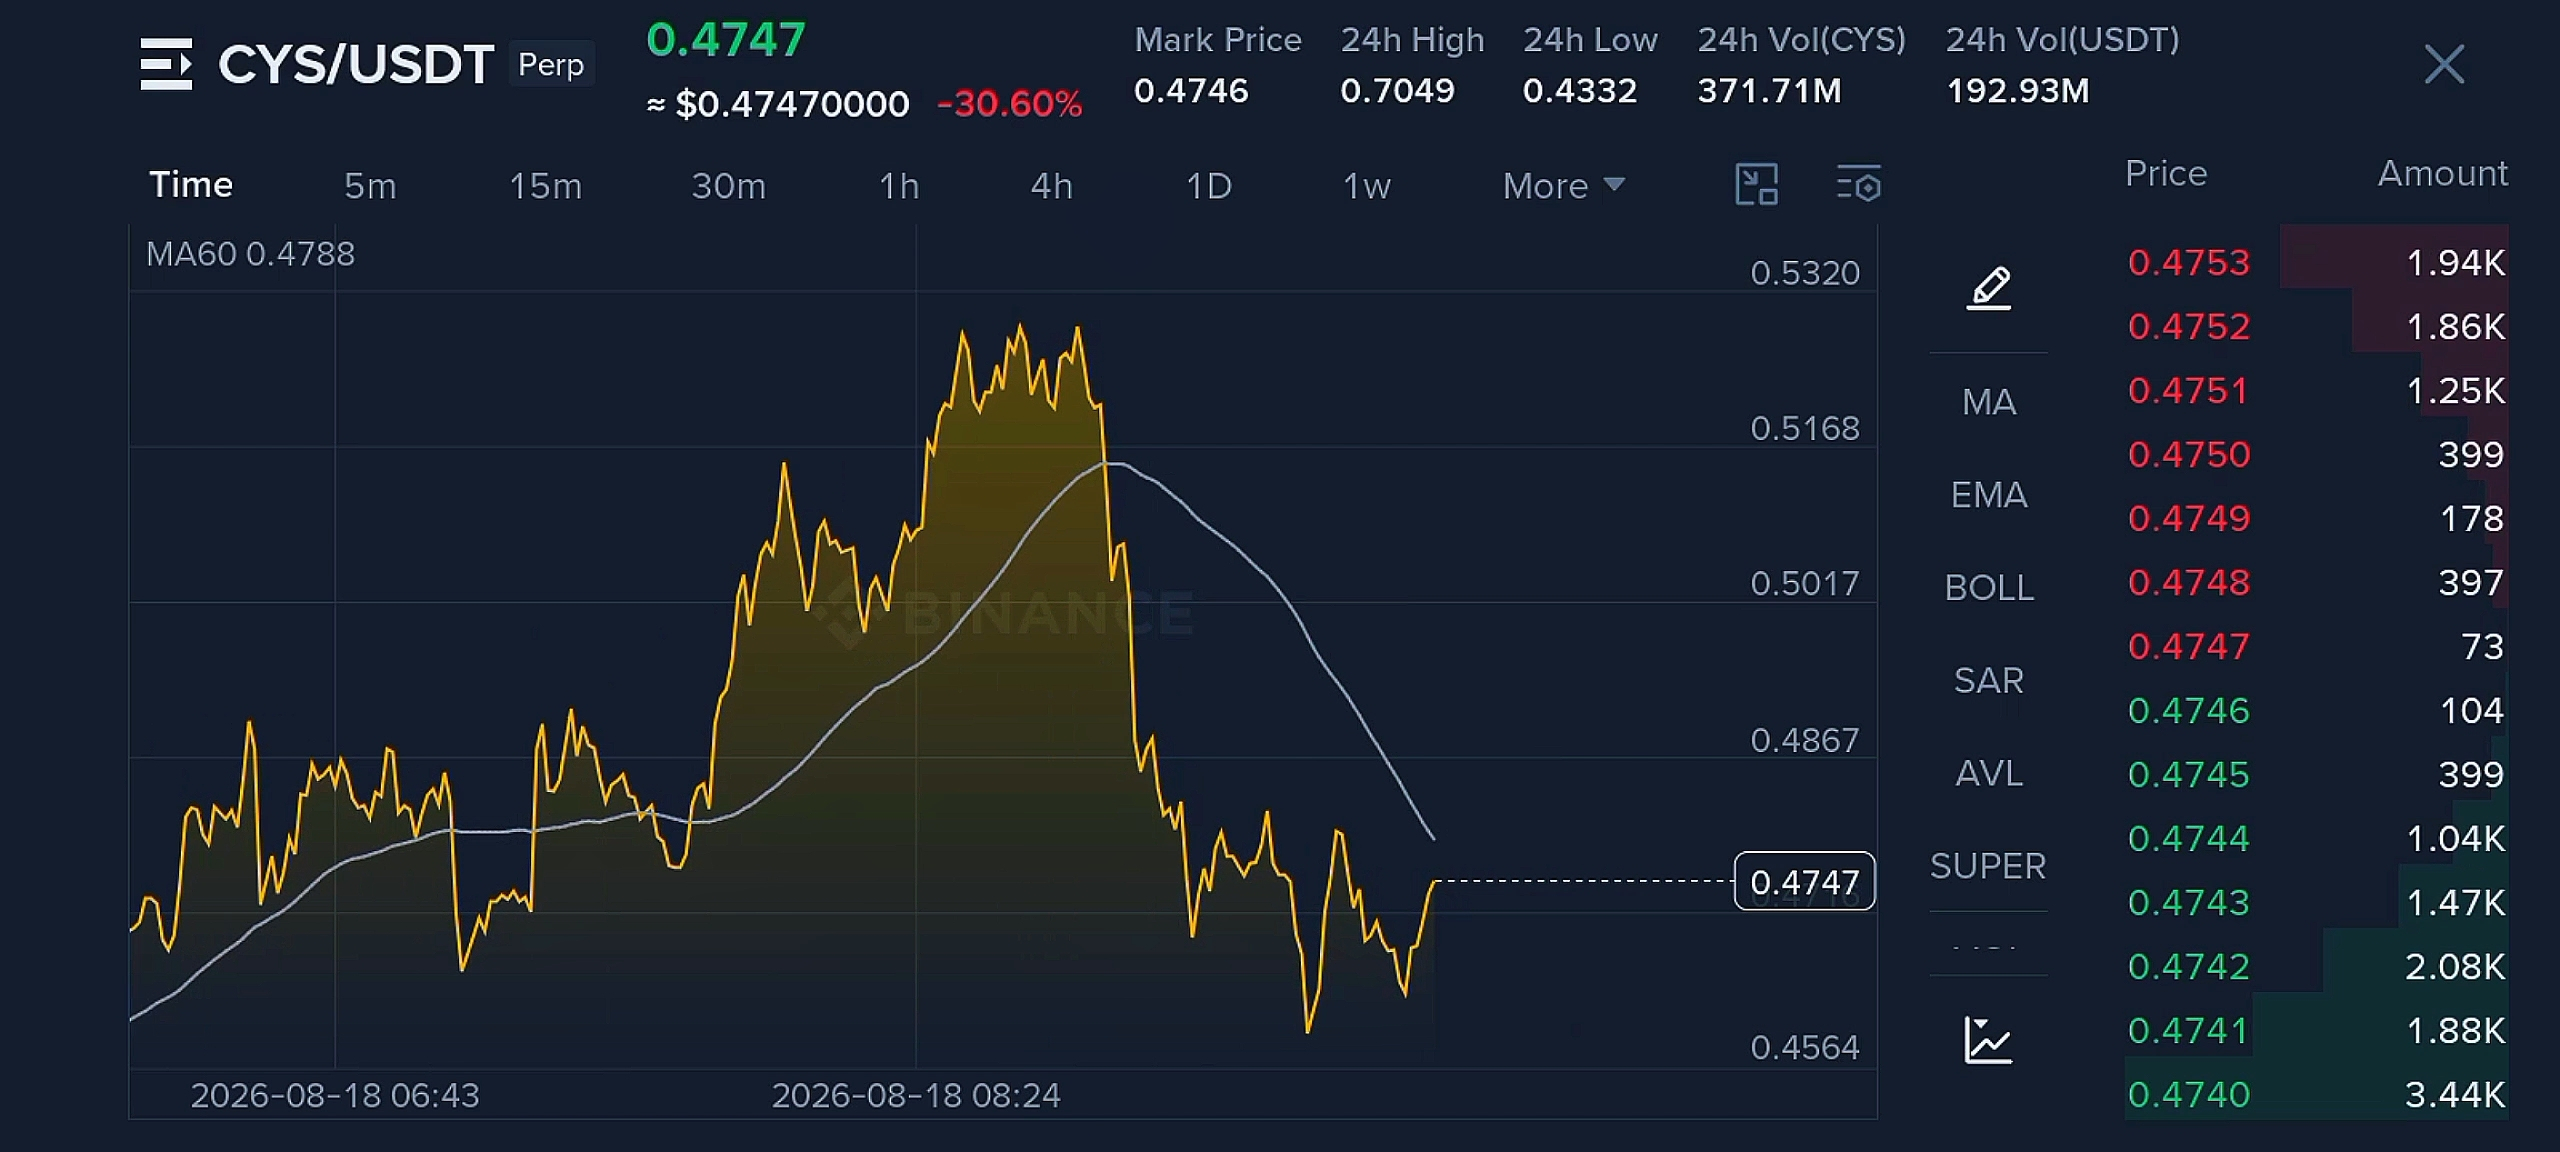Click the Perp contract tag
2560x1152 pixels.
pos(551,65)
